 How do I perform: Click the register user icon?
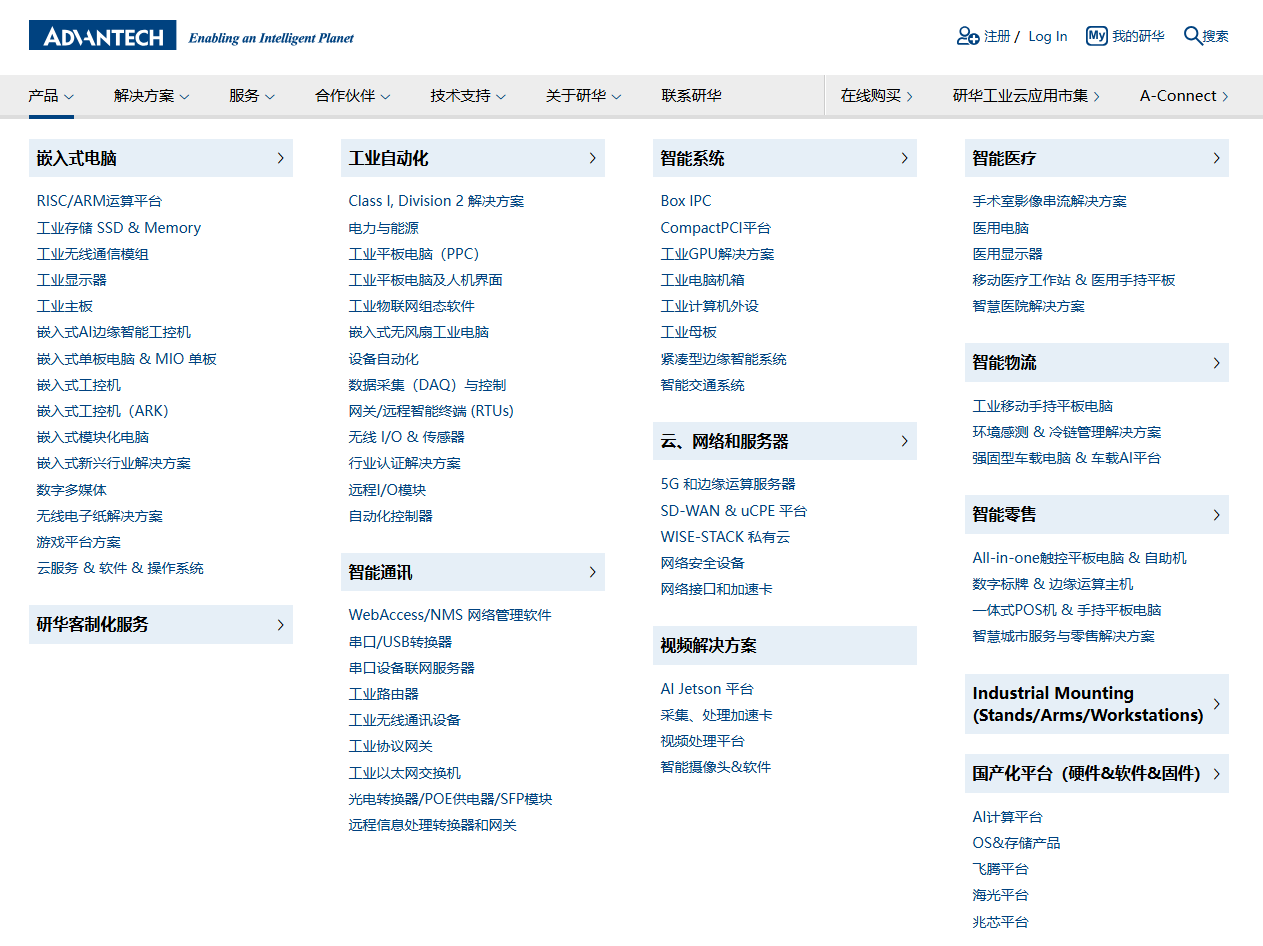pyautogui.click(x=967, y=36)
